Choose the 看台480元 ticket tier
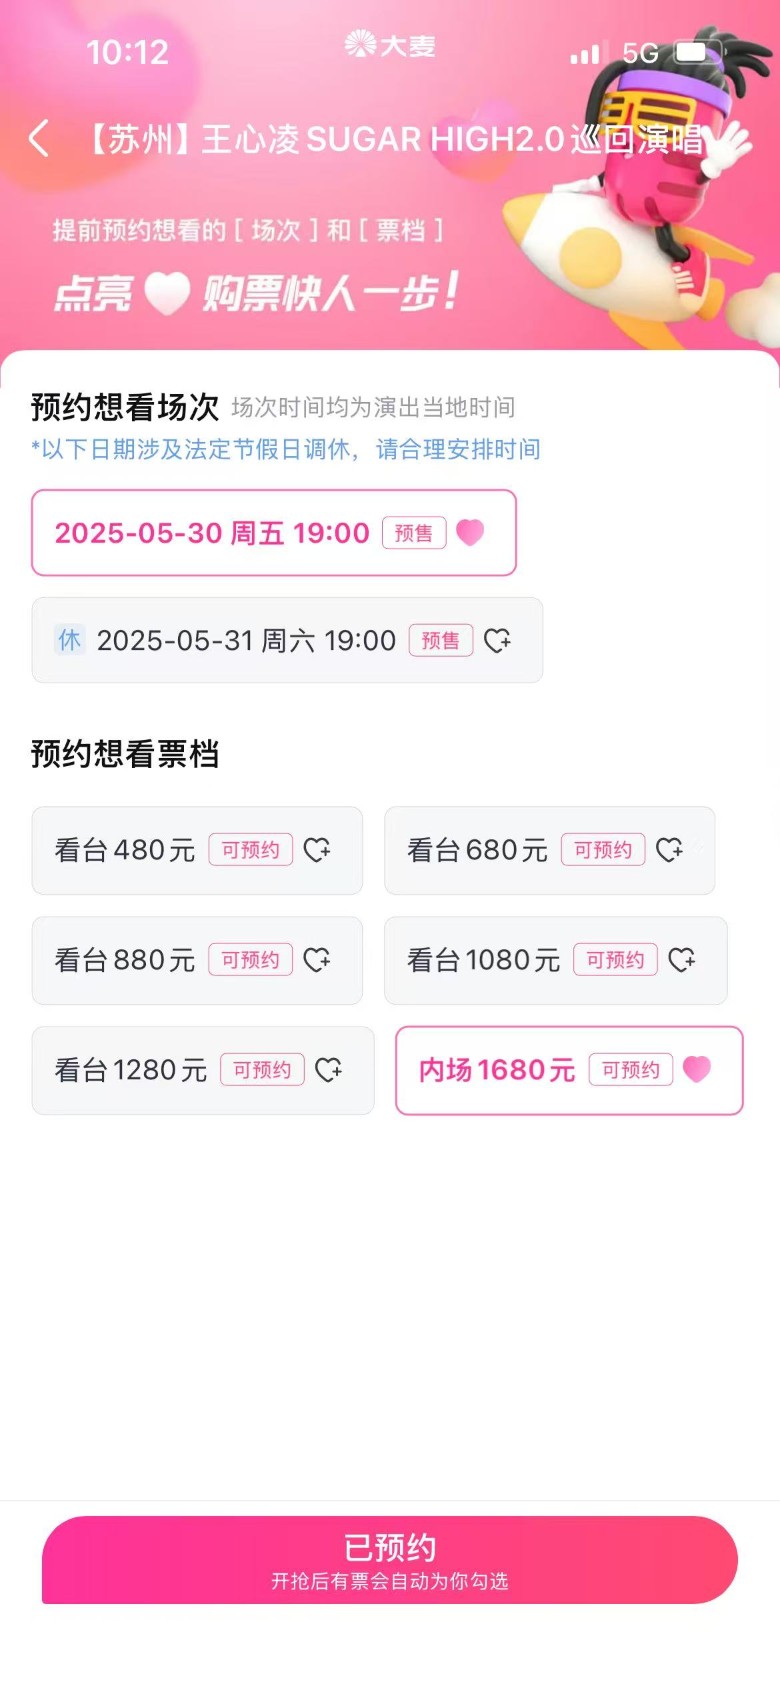The image size is (780, 1688). 125,850
